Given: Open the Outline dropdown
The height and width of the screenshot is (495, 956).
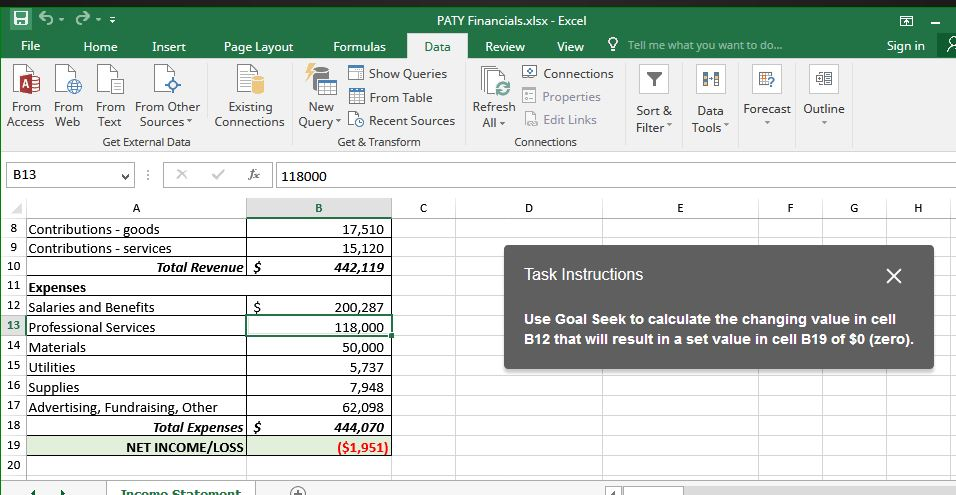Looking at the screenshot, I should [824, 96].
